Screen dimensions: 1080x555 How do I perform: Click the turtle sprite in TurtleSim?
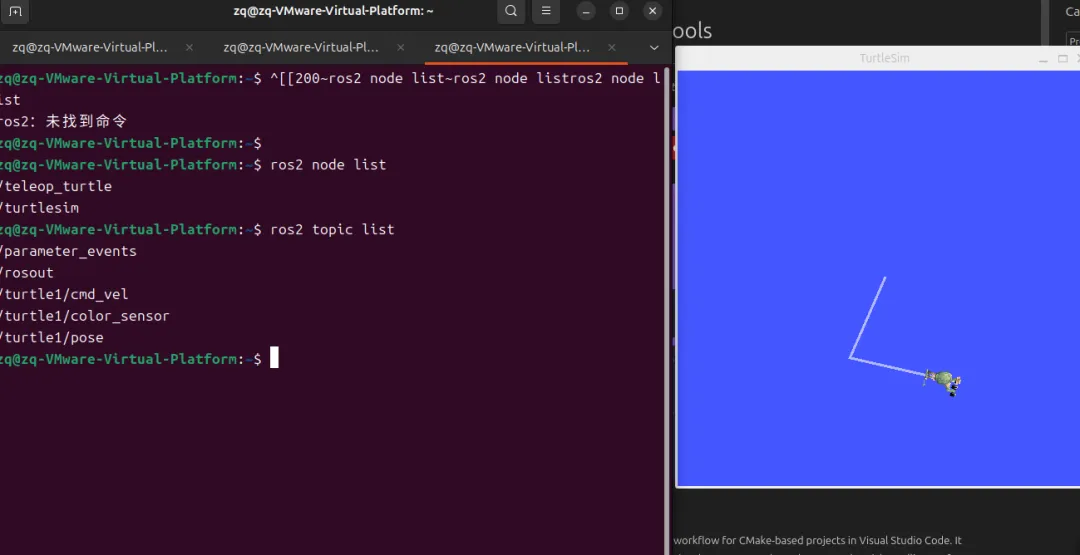(x=944, y=381)
